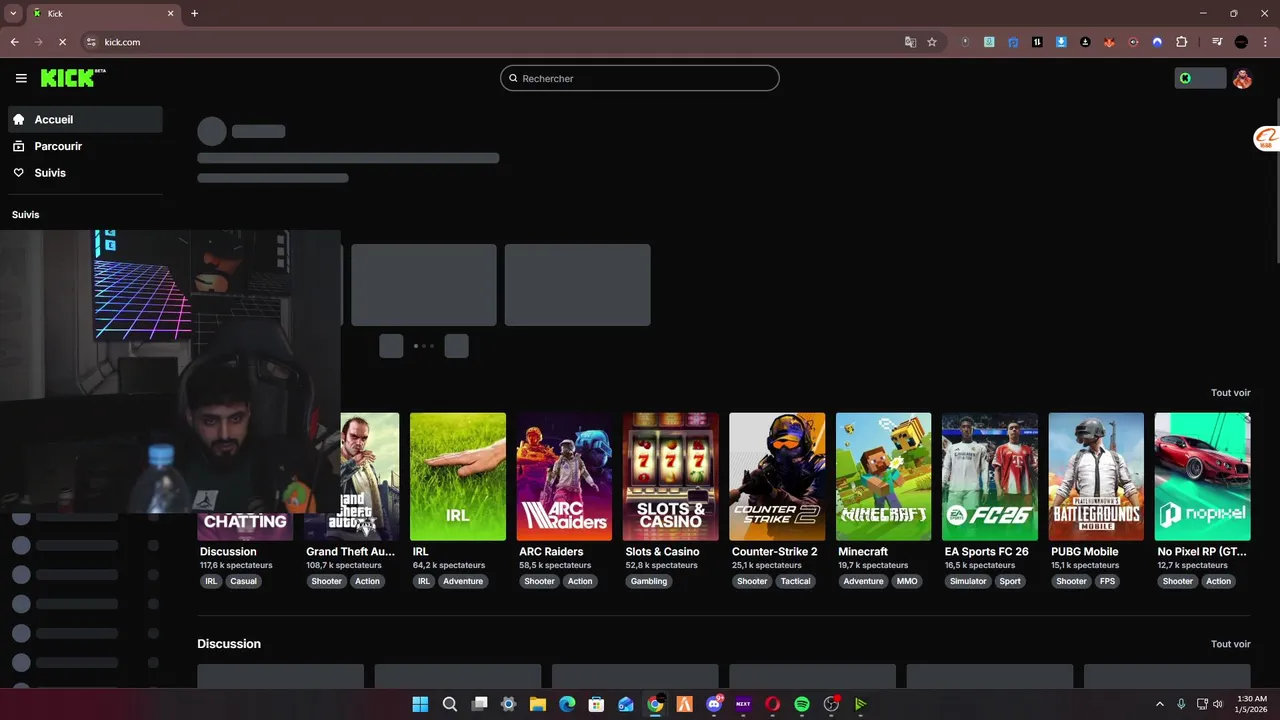Click the 58,5 k spectateurs text
The height and width of the screenshot is (720, 1280).
coord(555,565)
